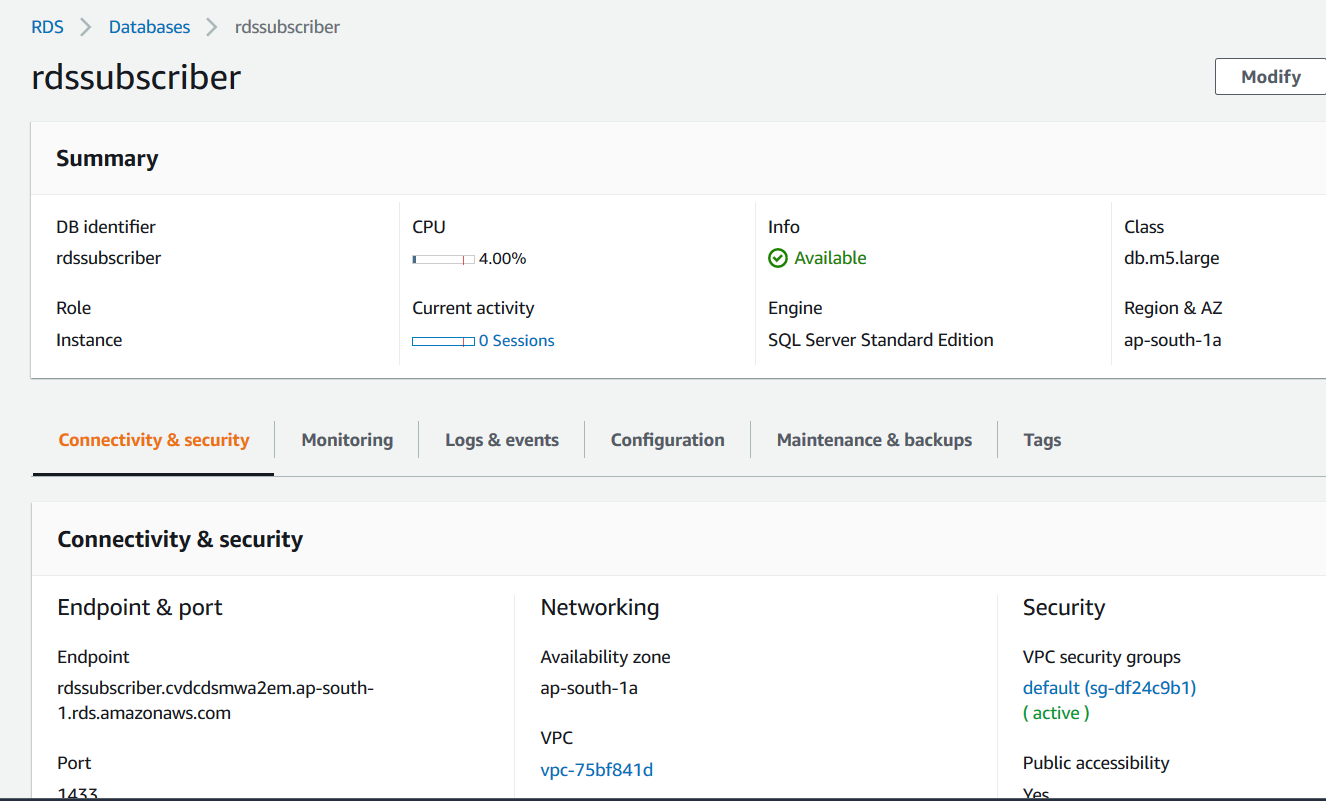Open the Tags tab
Screen dimensions: 1326x801
1042,440
